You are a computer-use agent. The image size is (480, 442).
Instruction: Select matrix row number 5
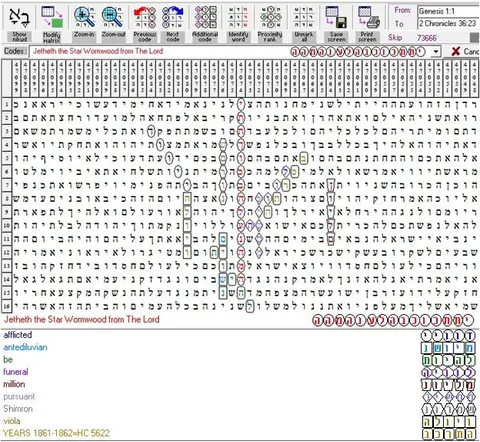pyautogui.click(x=7, y=158)
